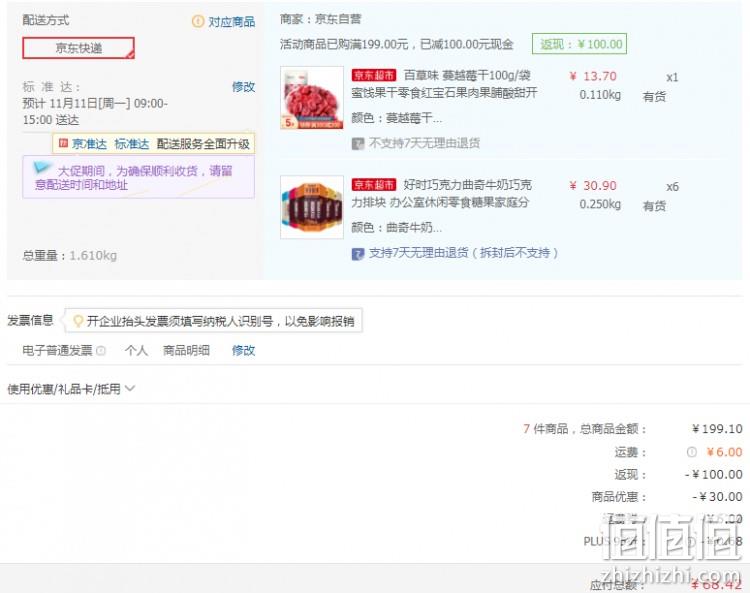750x593 pixels.
Task: Click total amount ¥199.10
Action: [717, 428]
